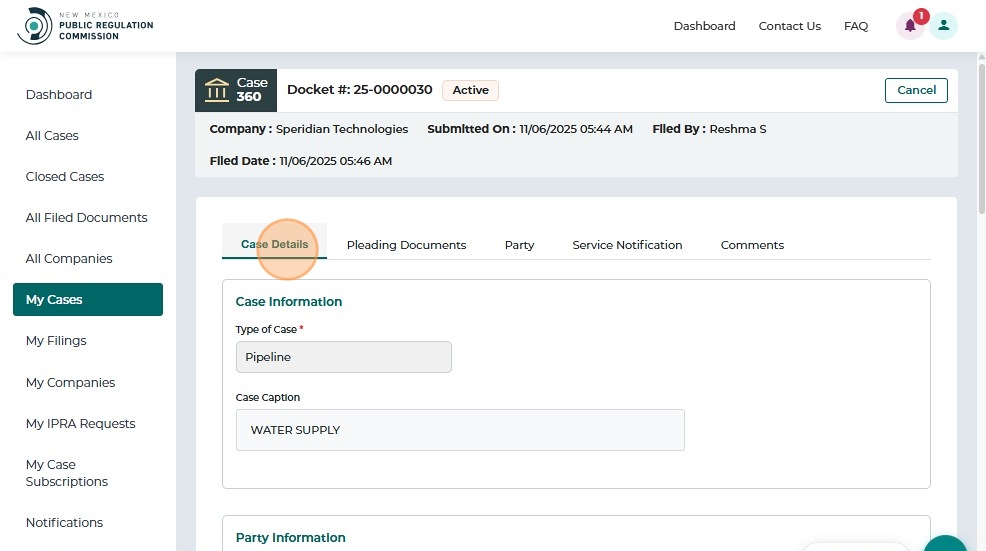Click the Case 360 courthouse icon

tap(217, 90)
